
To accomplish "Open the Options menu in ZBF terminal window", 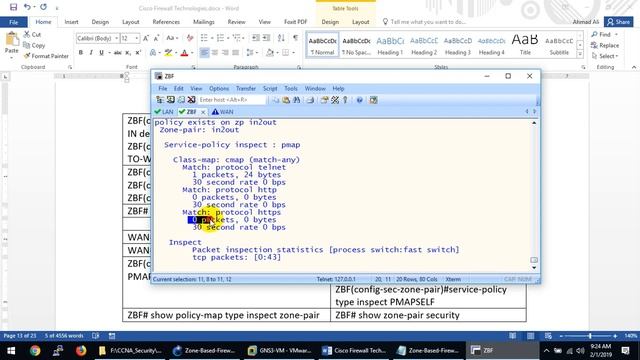I will 219,88.
